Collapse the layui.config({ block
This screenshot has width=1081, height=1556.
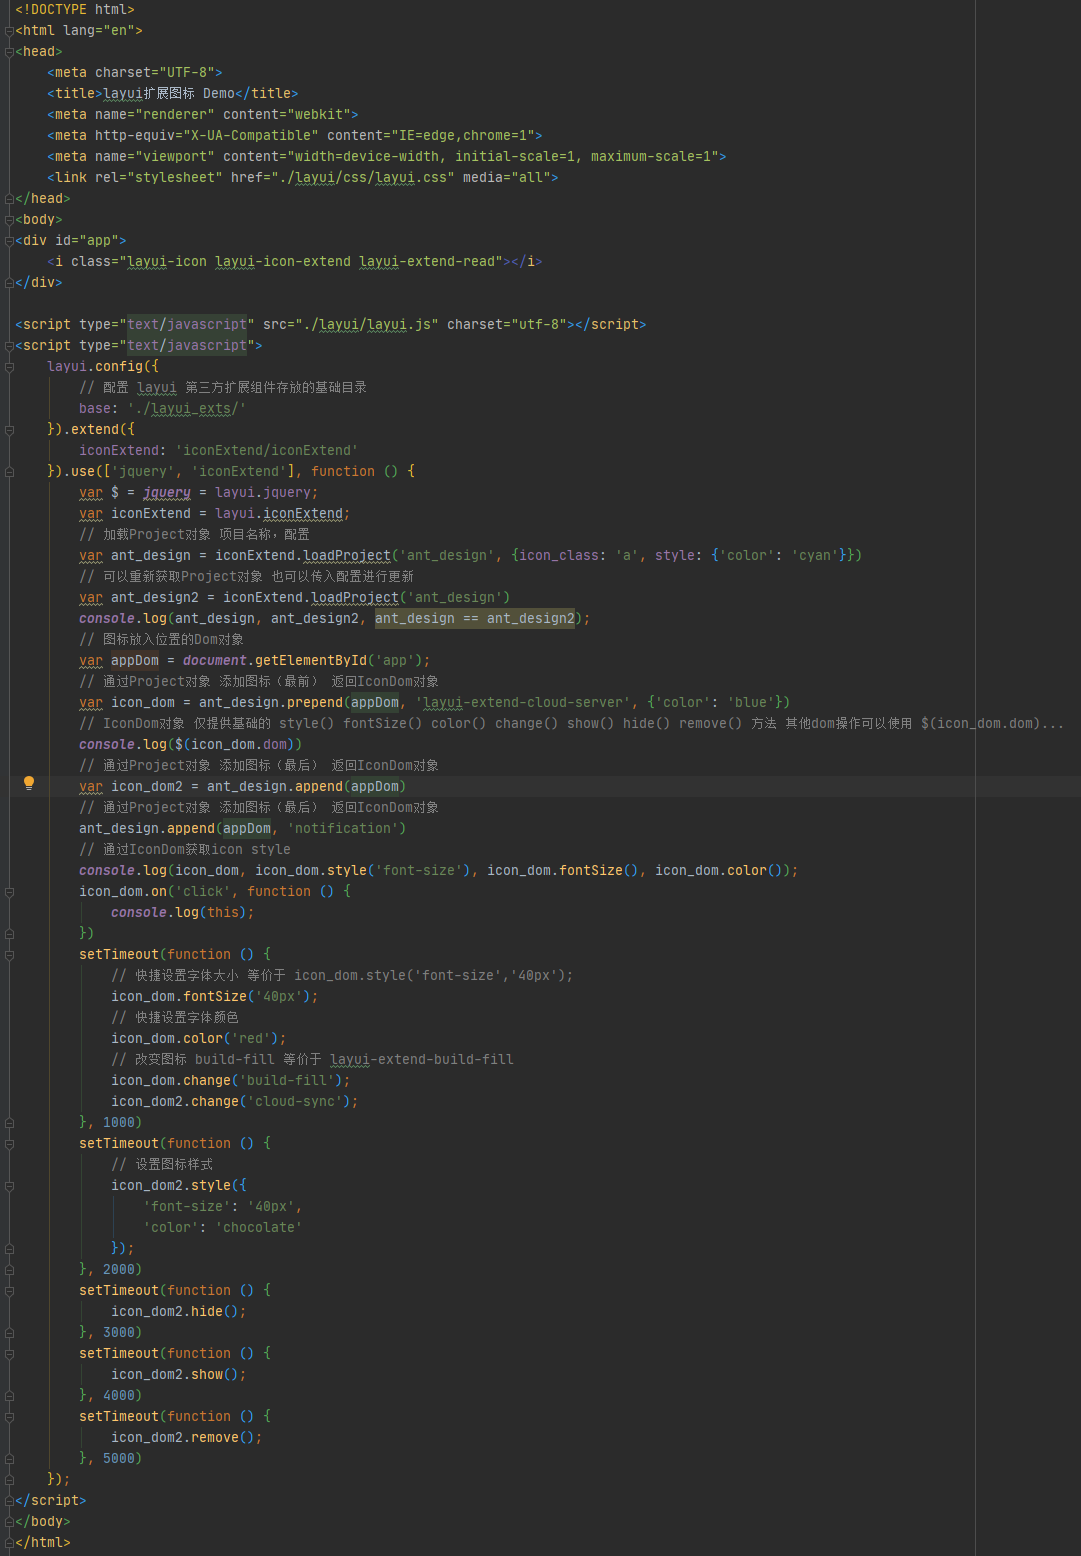click(x=9, y=367)
